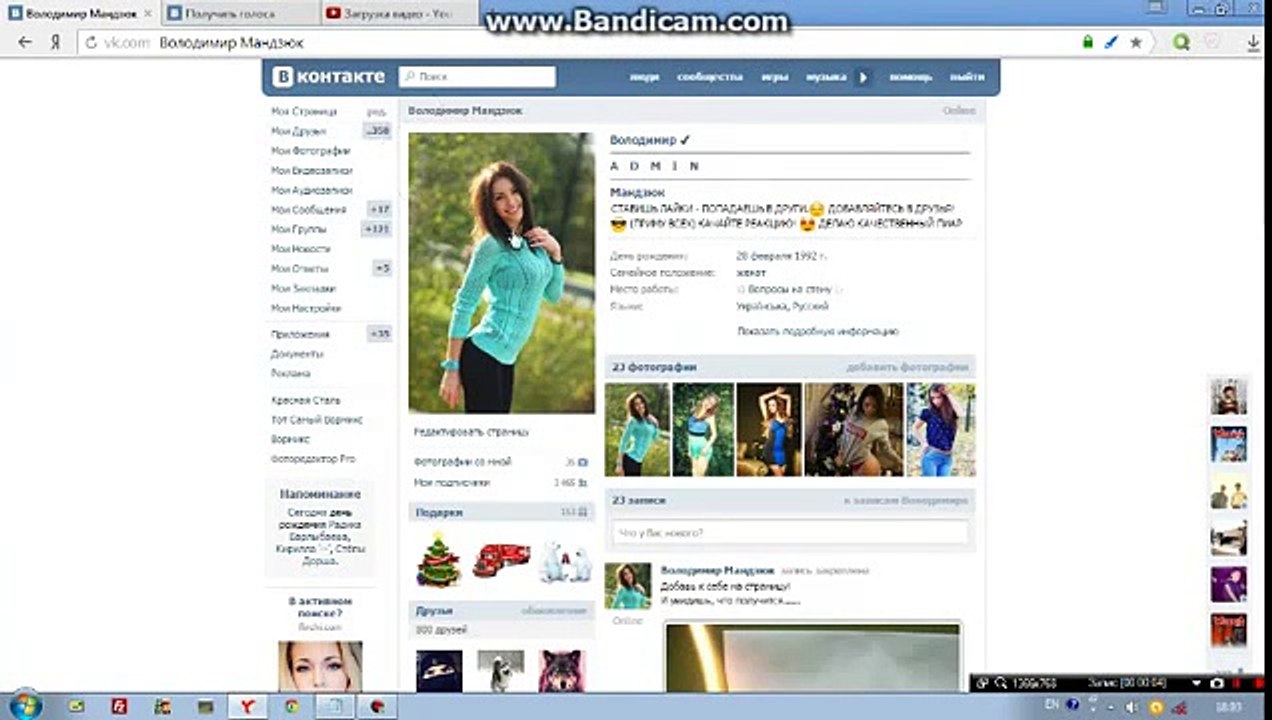Click the Bandicam red circle taskbar icon
The image size is (1272, 720).
(377, 706)
